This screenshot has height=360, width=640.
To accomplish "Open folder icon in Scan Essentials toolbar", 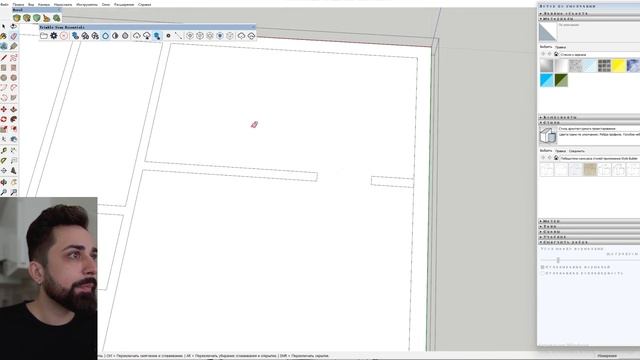I will pos(44,36).
